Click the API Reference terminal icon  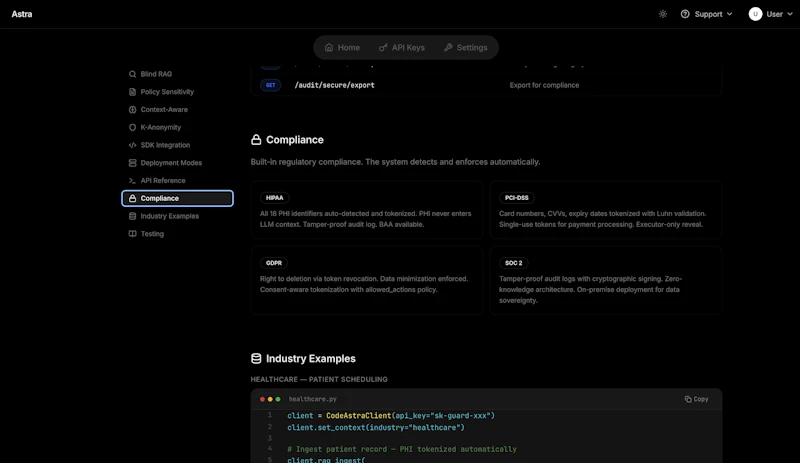[x=132, y=181]
